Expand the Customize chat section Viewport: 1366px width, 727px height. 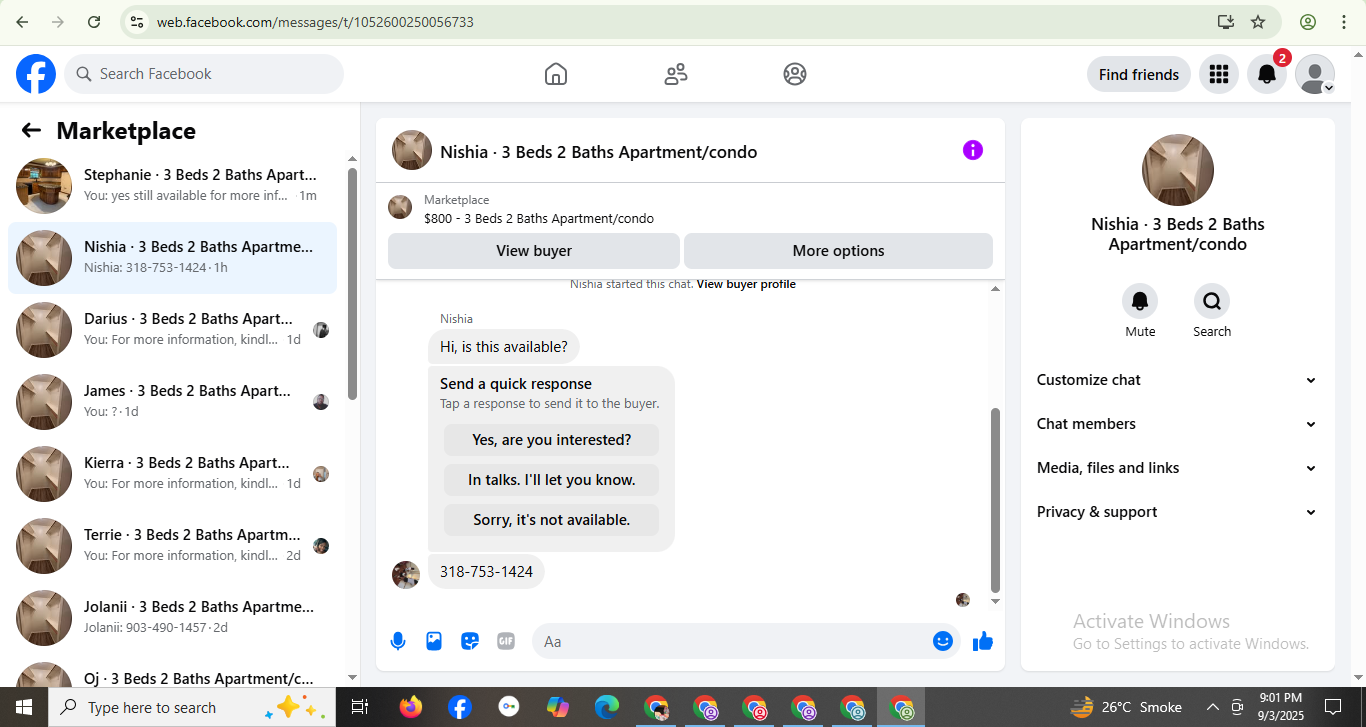click(x=1178, y=380)
